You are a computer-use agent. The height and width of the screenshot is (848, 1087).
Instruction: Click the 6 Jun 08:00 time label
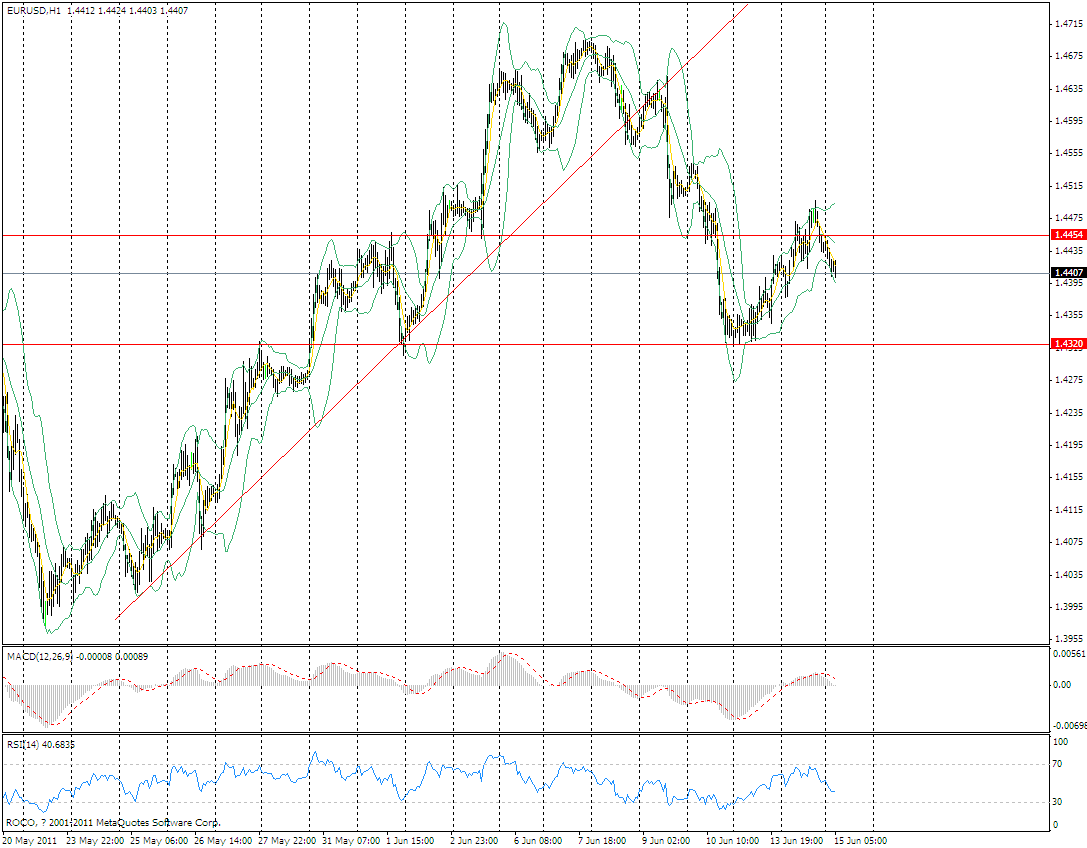[538, 840]
